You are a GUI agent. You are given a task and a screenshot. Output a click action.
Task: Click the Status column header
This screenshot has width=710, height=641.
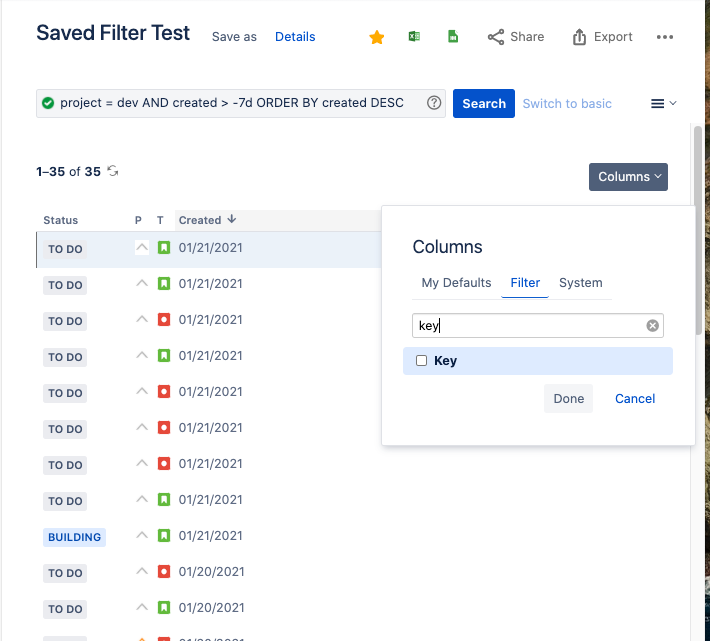[61, 220]
